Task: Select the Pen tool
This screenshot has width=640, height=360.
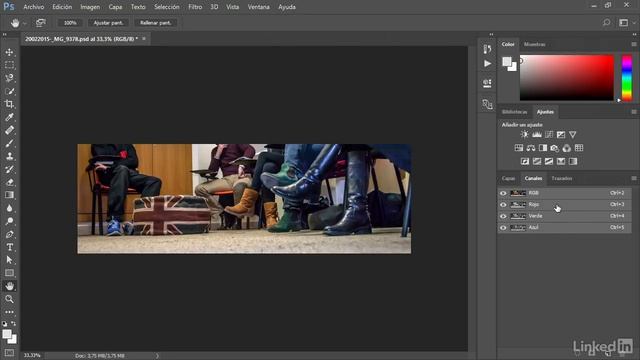Action: (x=9, y=234)
